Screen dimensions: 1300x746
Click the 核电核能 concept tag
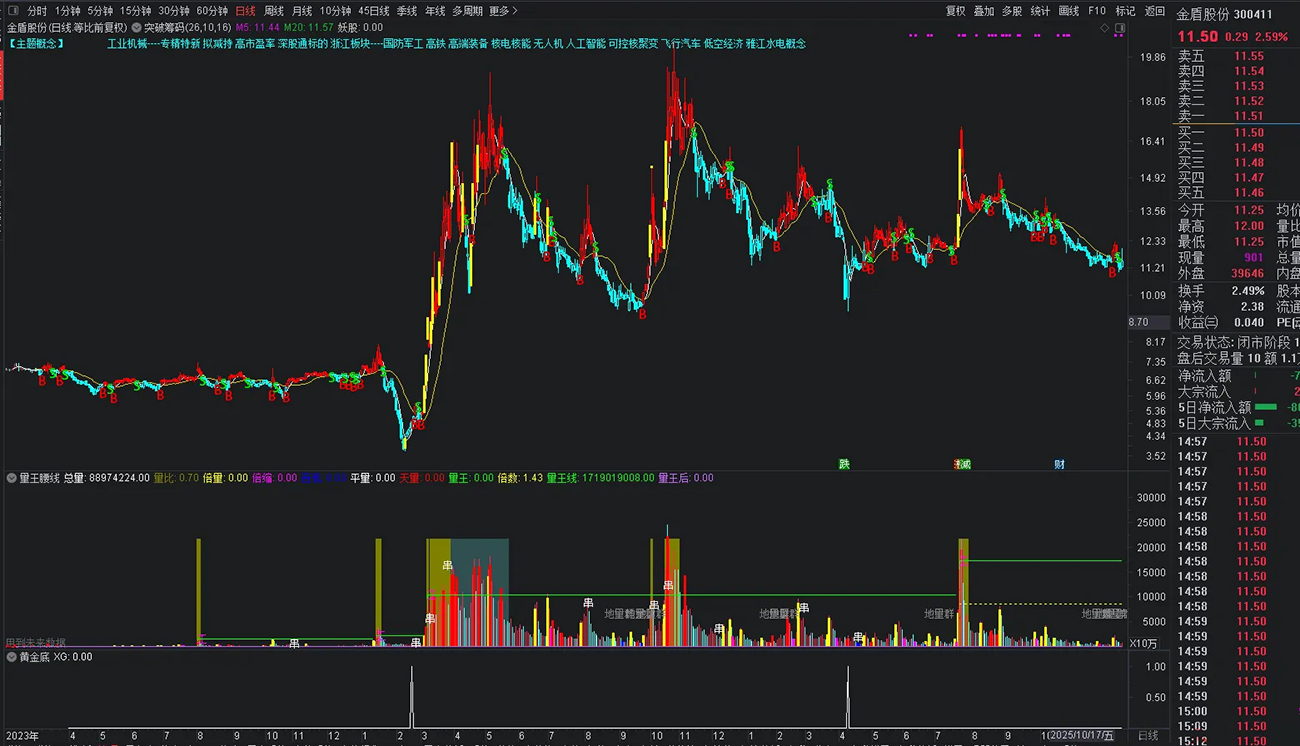pos(510,43)
